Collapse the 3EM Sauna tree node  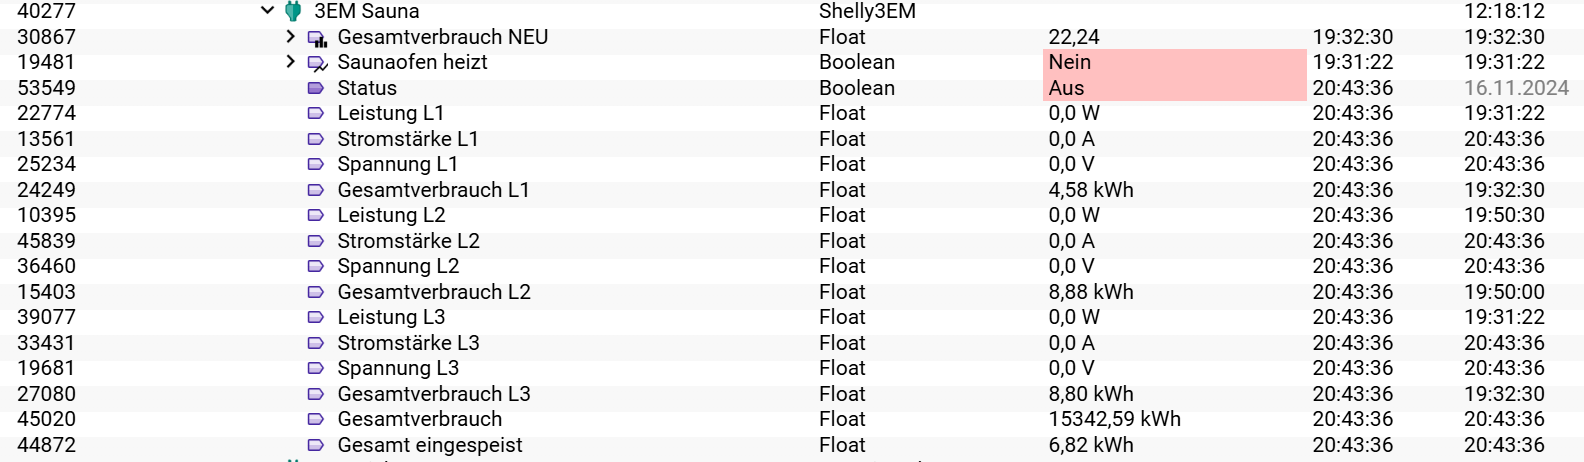pyautogui.click(x=267, y=11)
